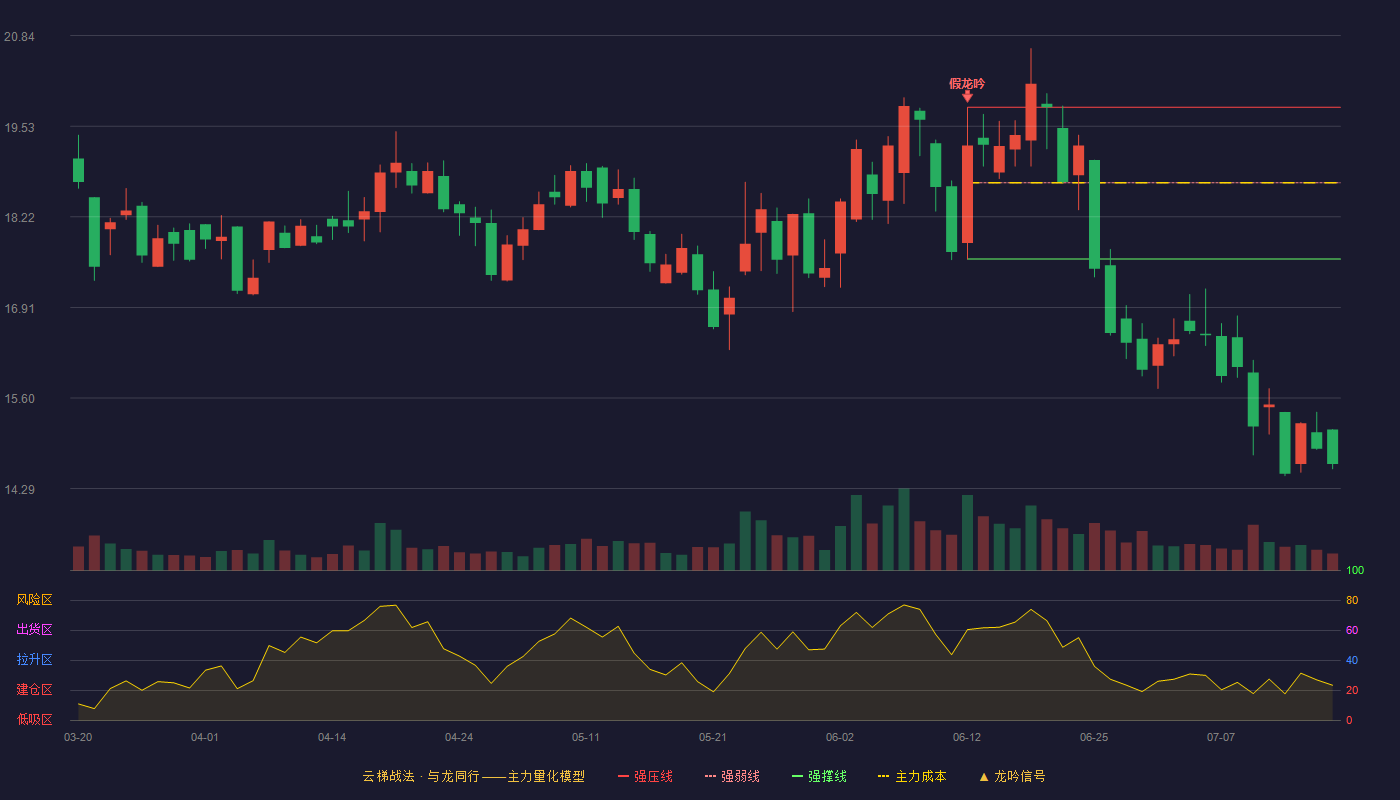The image size is (1400, 800).
Task: Click the 18.22 price axis label
Action: click(19, 218)
